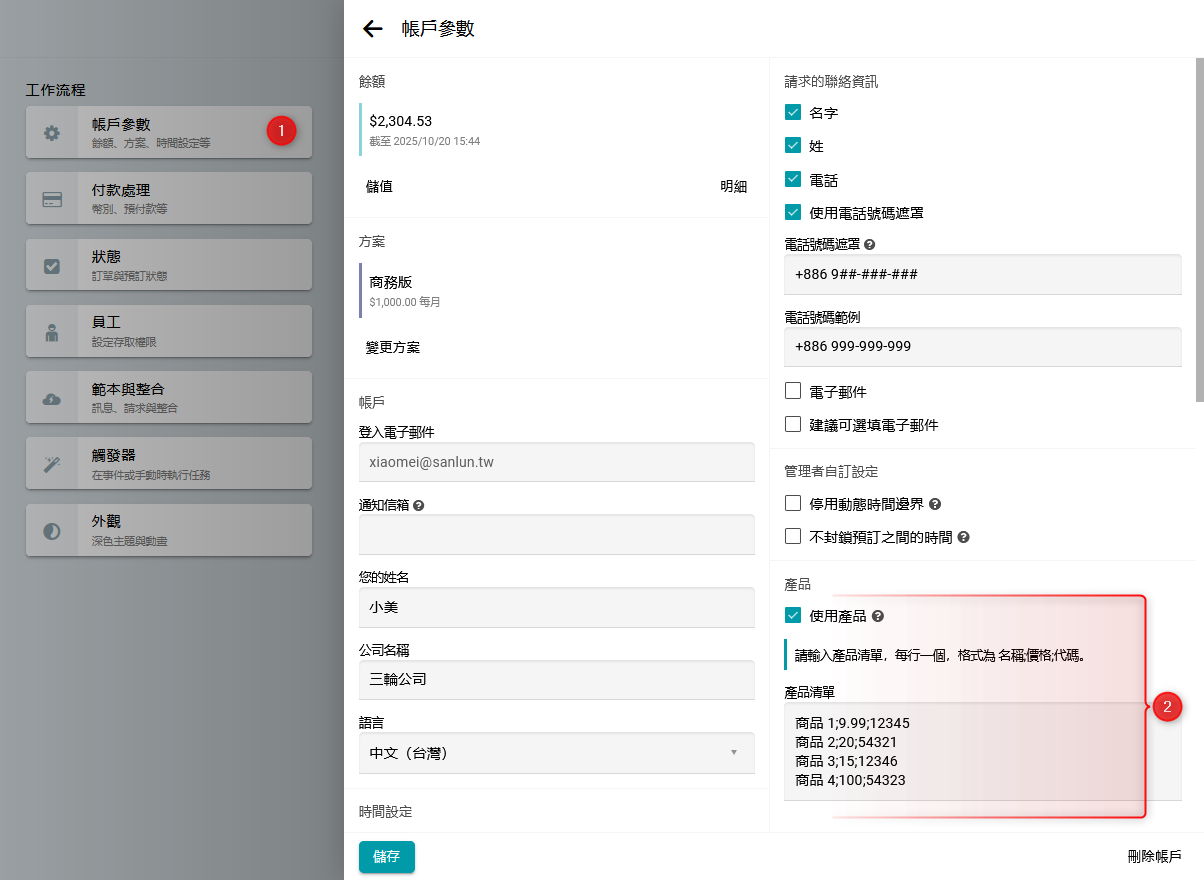Click the 通知信箱 input field
Image resolution: width=1204 pixels, height=880 pixels.
pos(556,535)
